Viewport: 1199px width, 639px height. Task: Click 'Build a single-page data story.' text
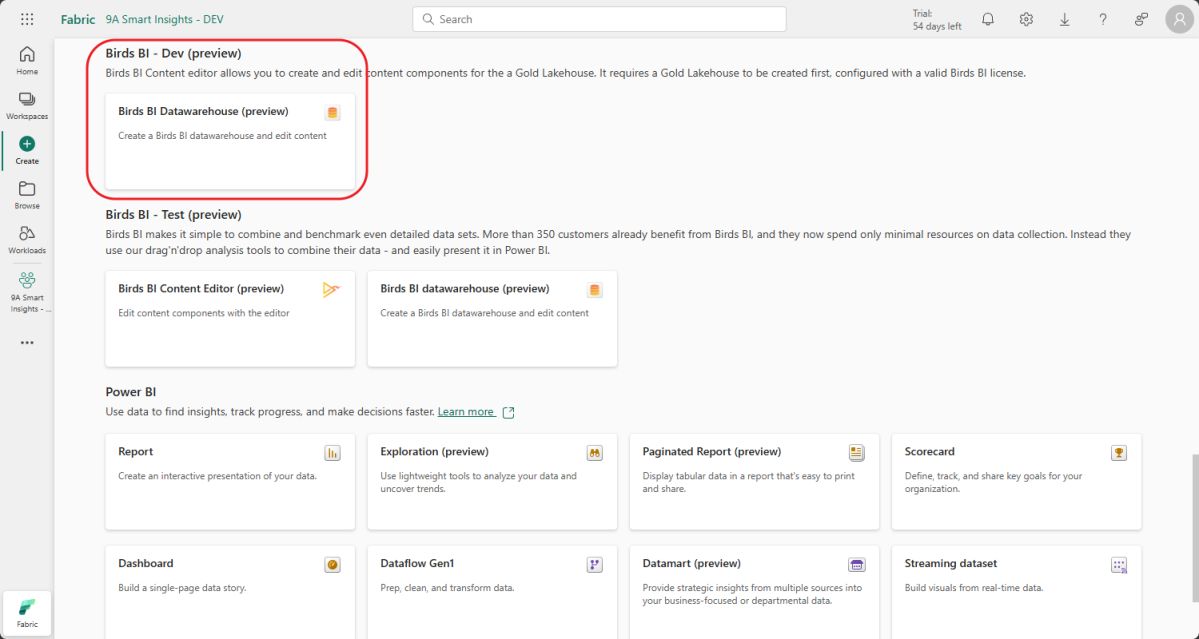pyautogui.click(x=182, y=588)
